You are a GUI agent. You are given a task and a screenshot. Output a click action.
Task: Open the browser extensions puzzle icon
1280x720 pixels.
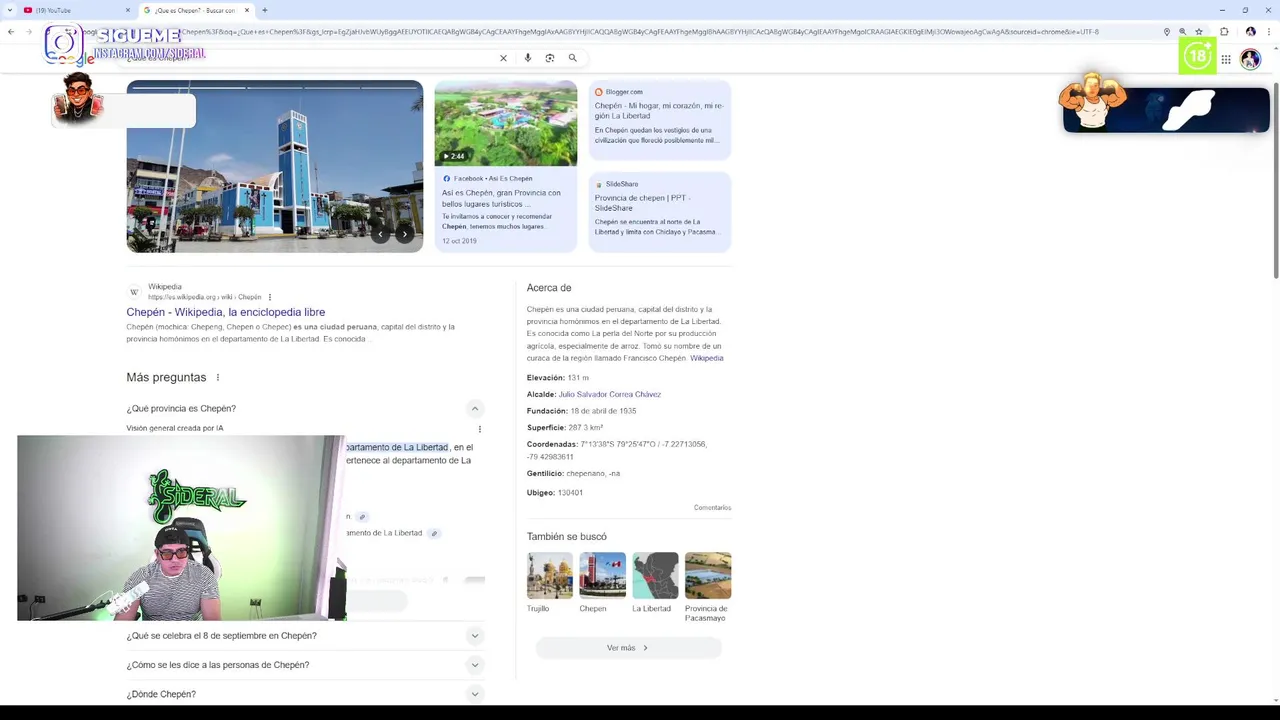click(x=1224, y=32)
